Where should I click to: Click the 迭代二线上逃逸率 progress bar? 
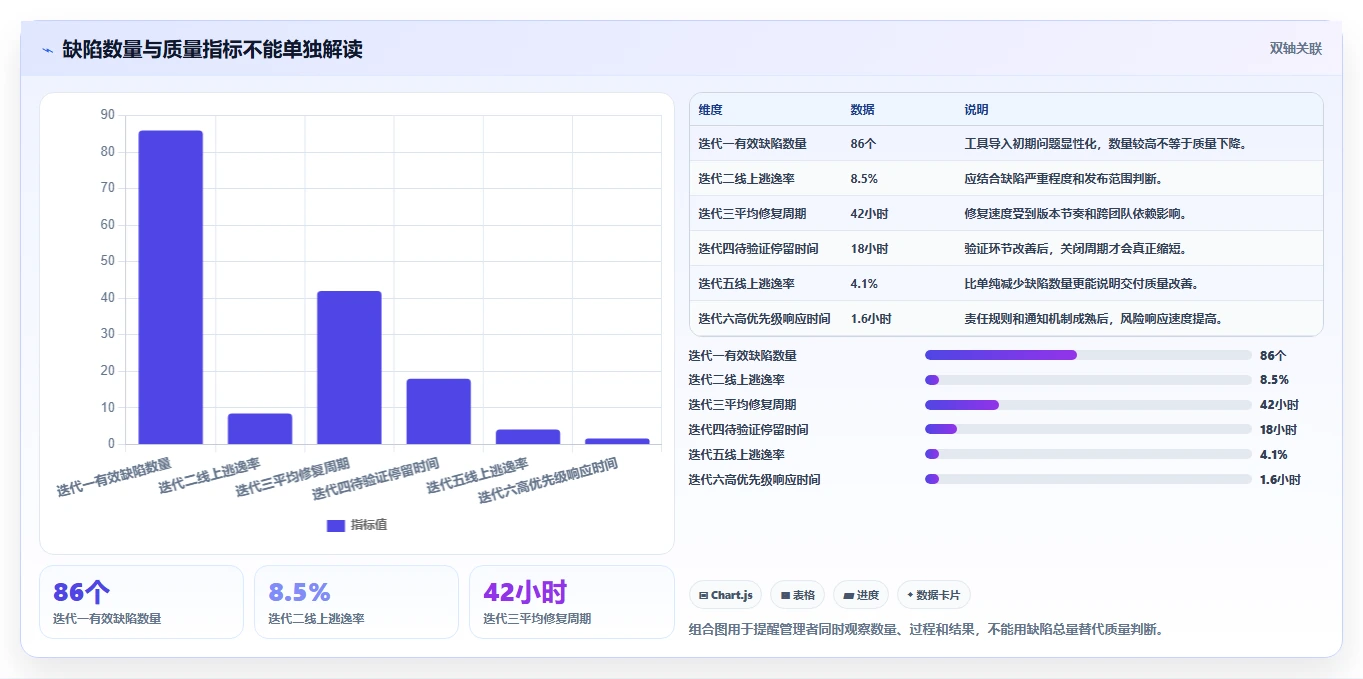pyautogui.click(x=1088, y=380)
